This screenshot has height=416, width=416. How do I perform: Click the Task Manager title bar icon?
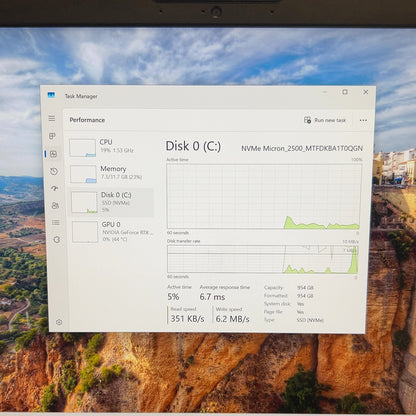point(51,95)
